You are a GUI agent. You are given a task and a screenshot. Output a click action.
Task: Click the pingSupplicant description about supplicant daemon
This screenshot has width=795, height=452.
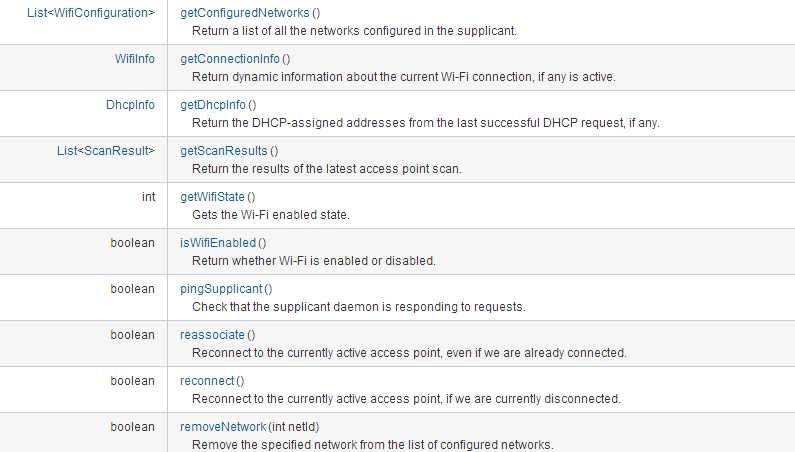[358, 306]
